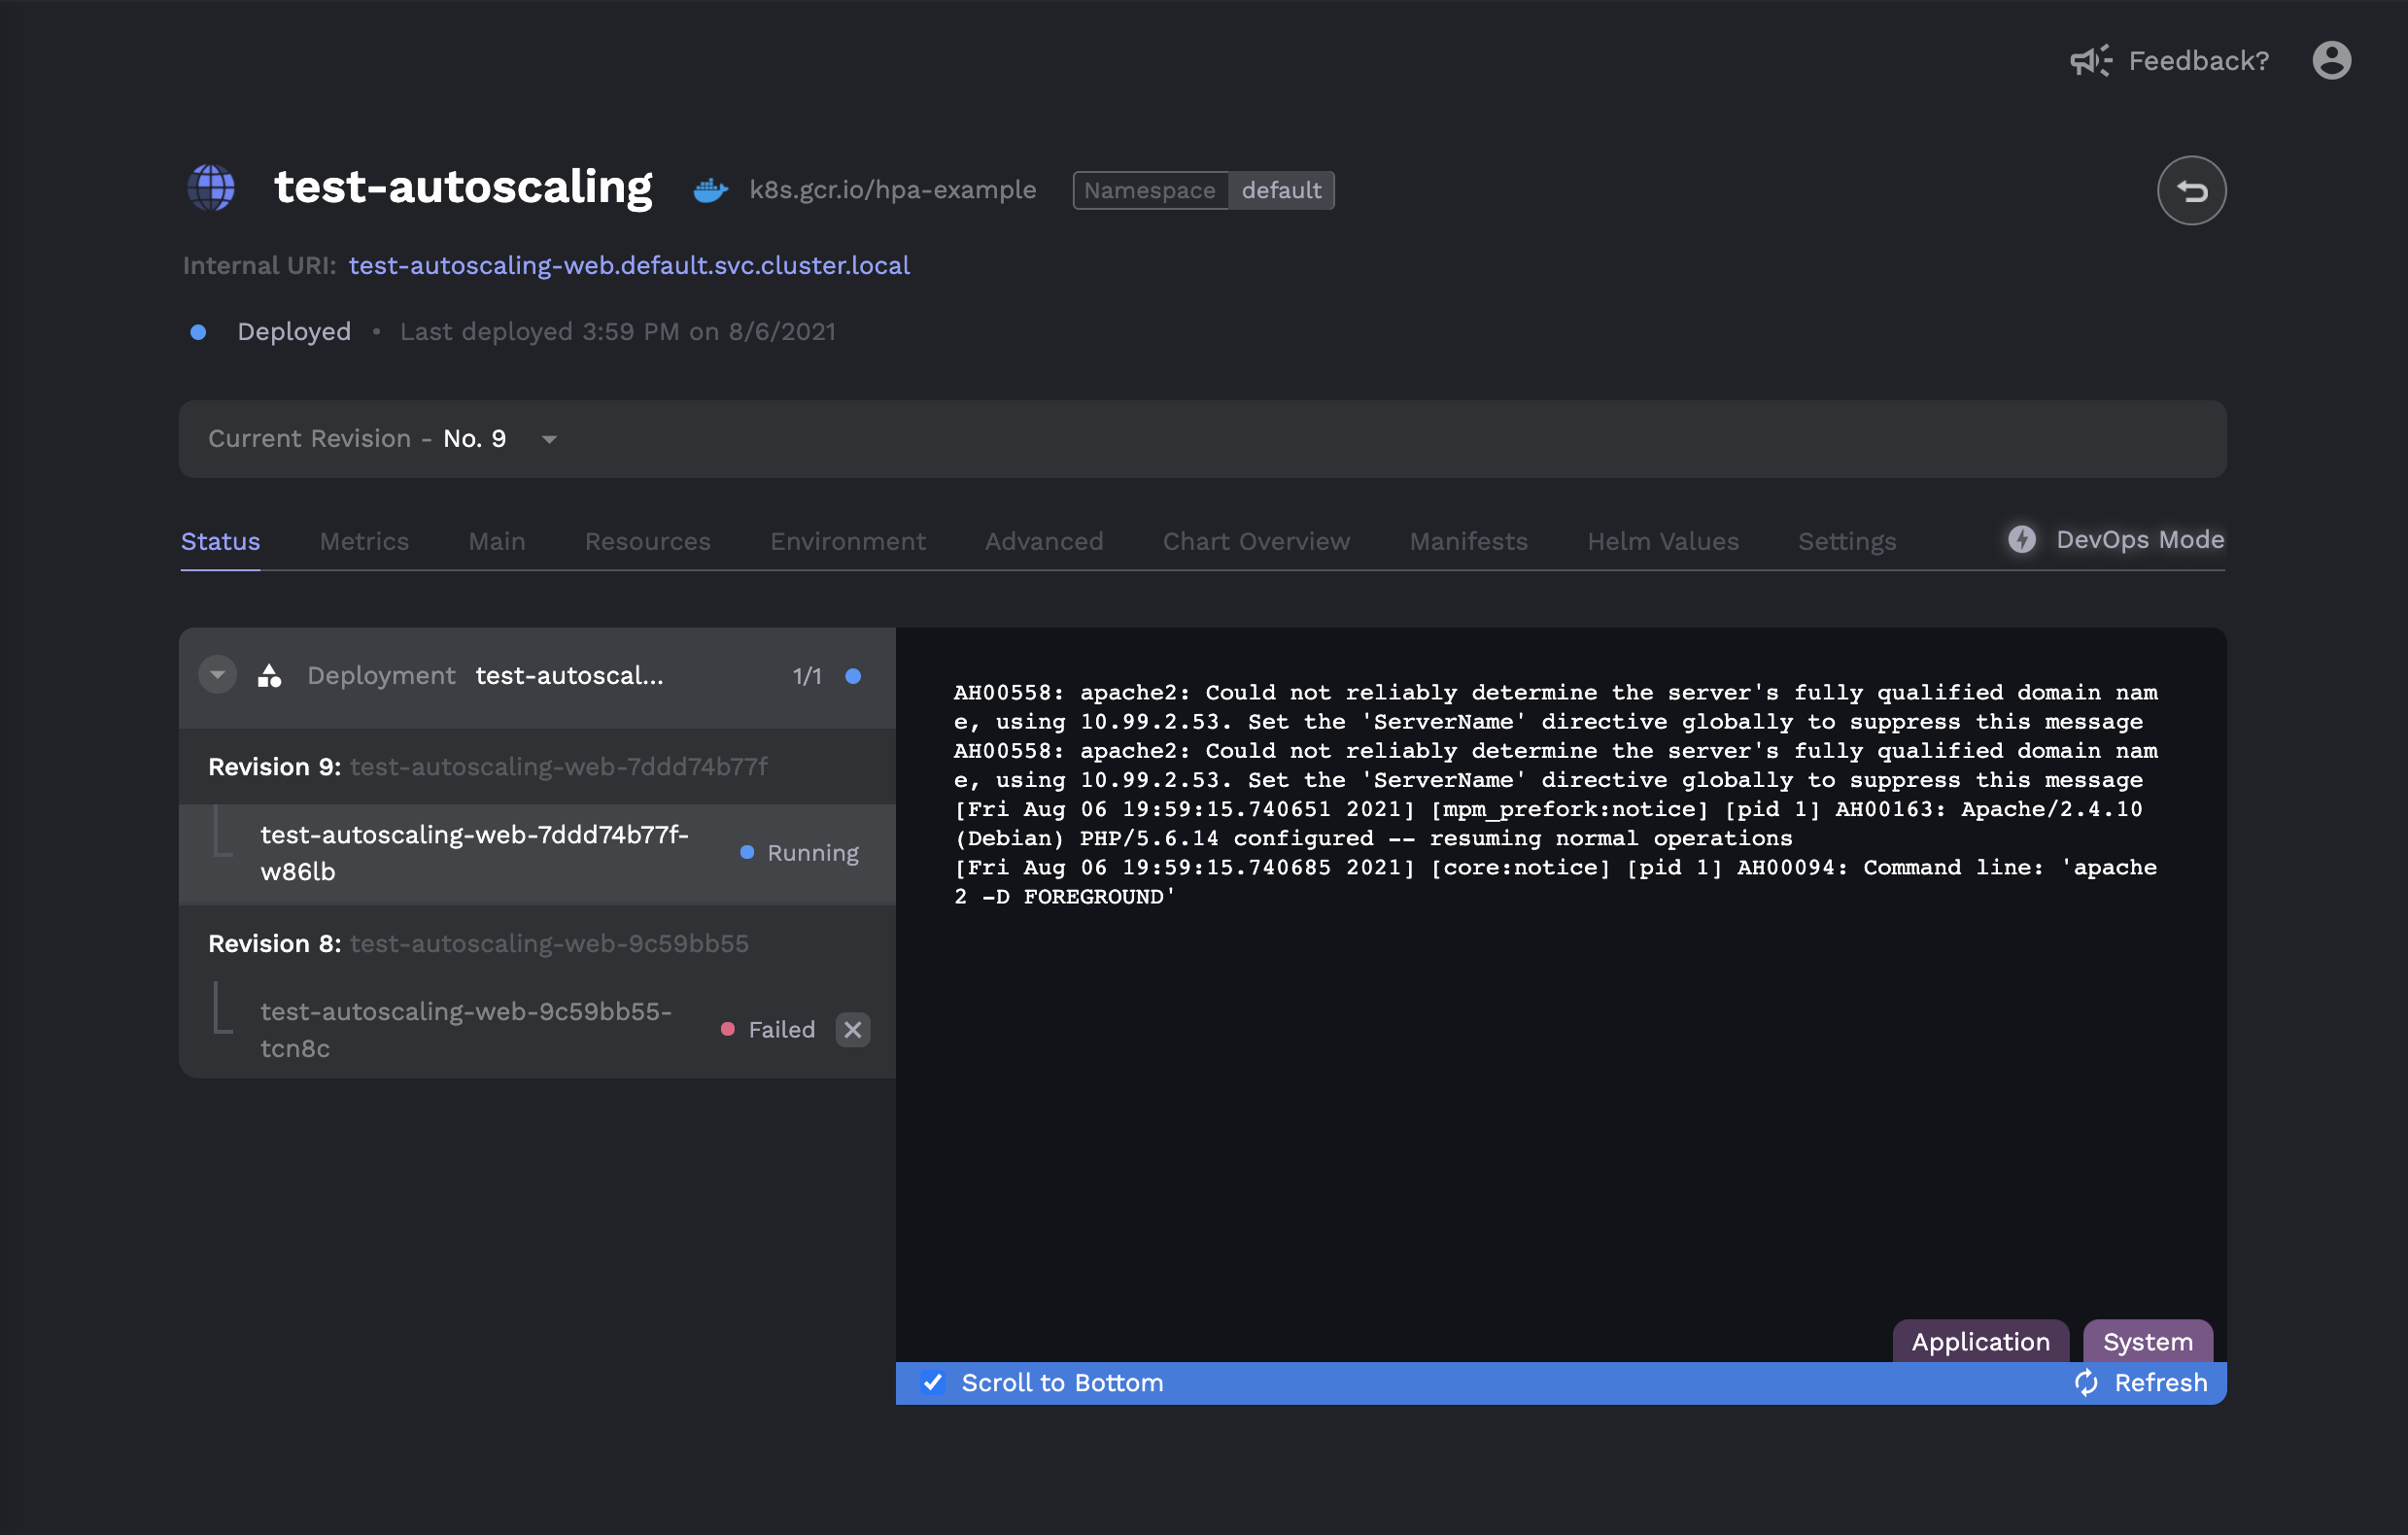Click the Running status indicator dot
Screen dimensions: 2408x1535
tap(746, 852)
